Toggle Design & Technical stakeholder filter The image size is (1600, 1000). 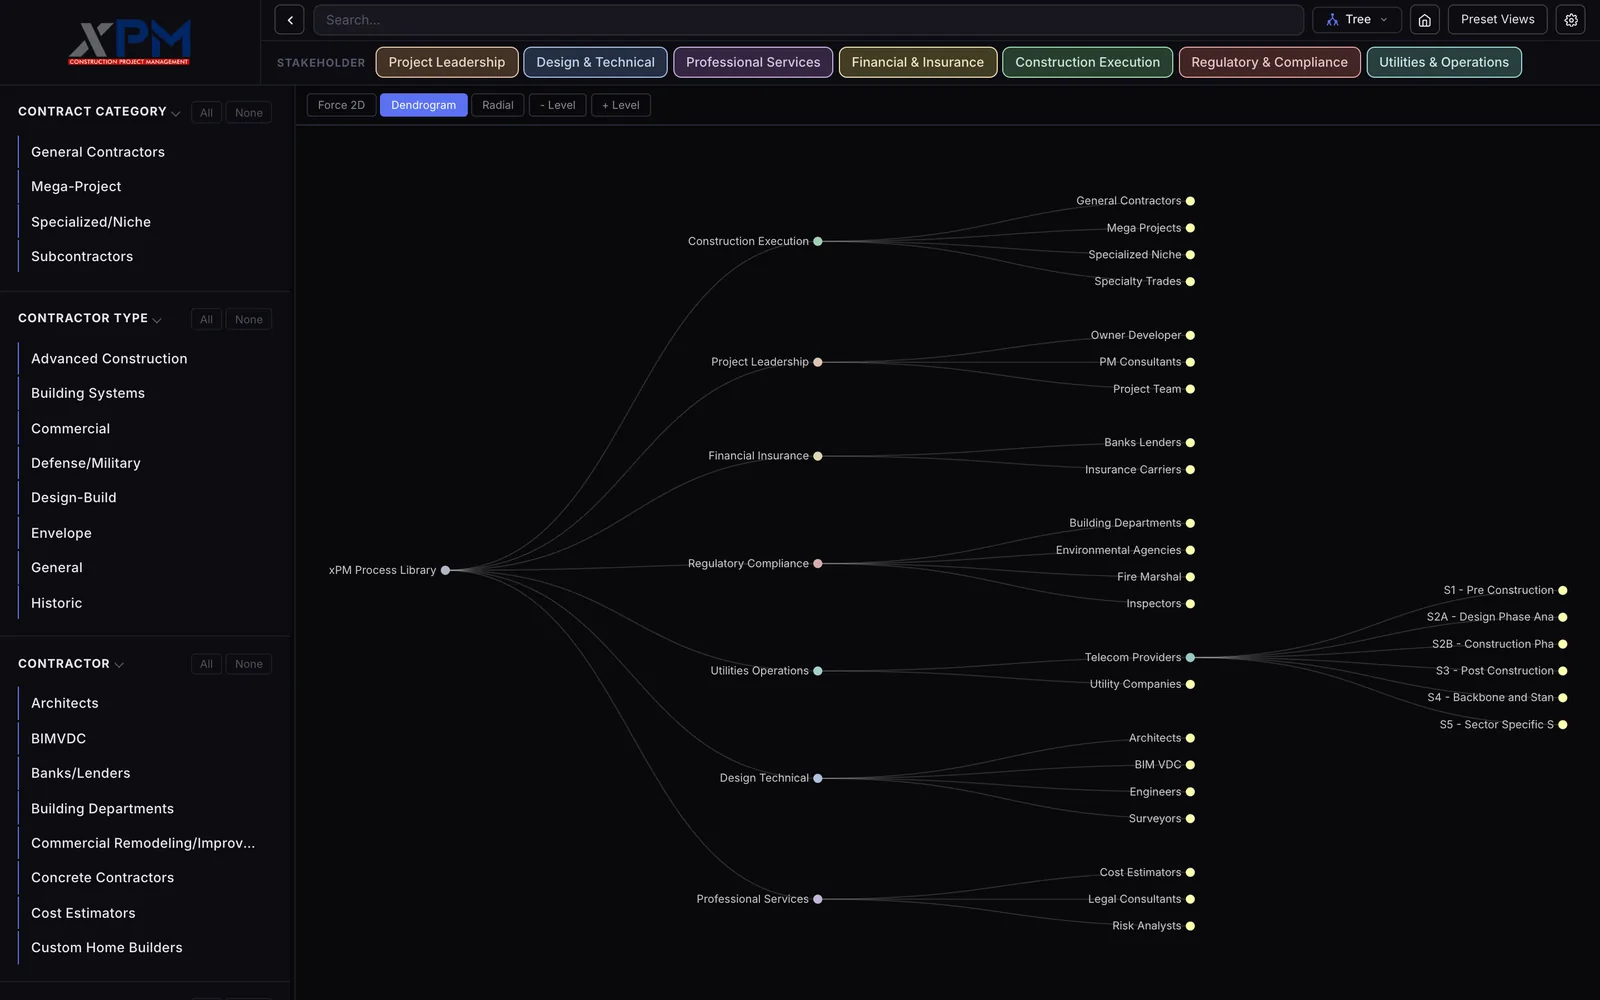coord(595,62)
